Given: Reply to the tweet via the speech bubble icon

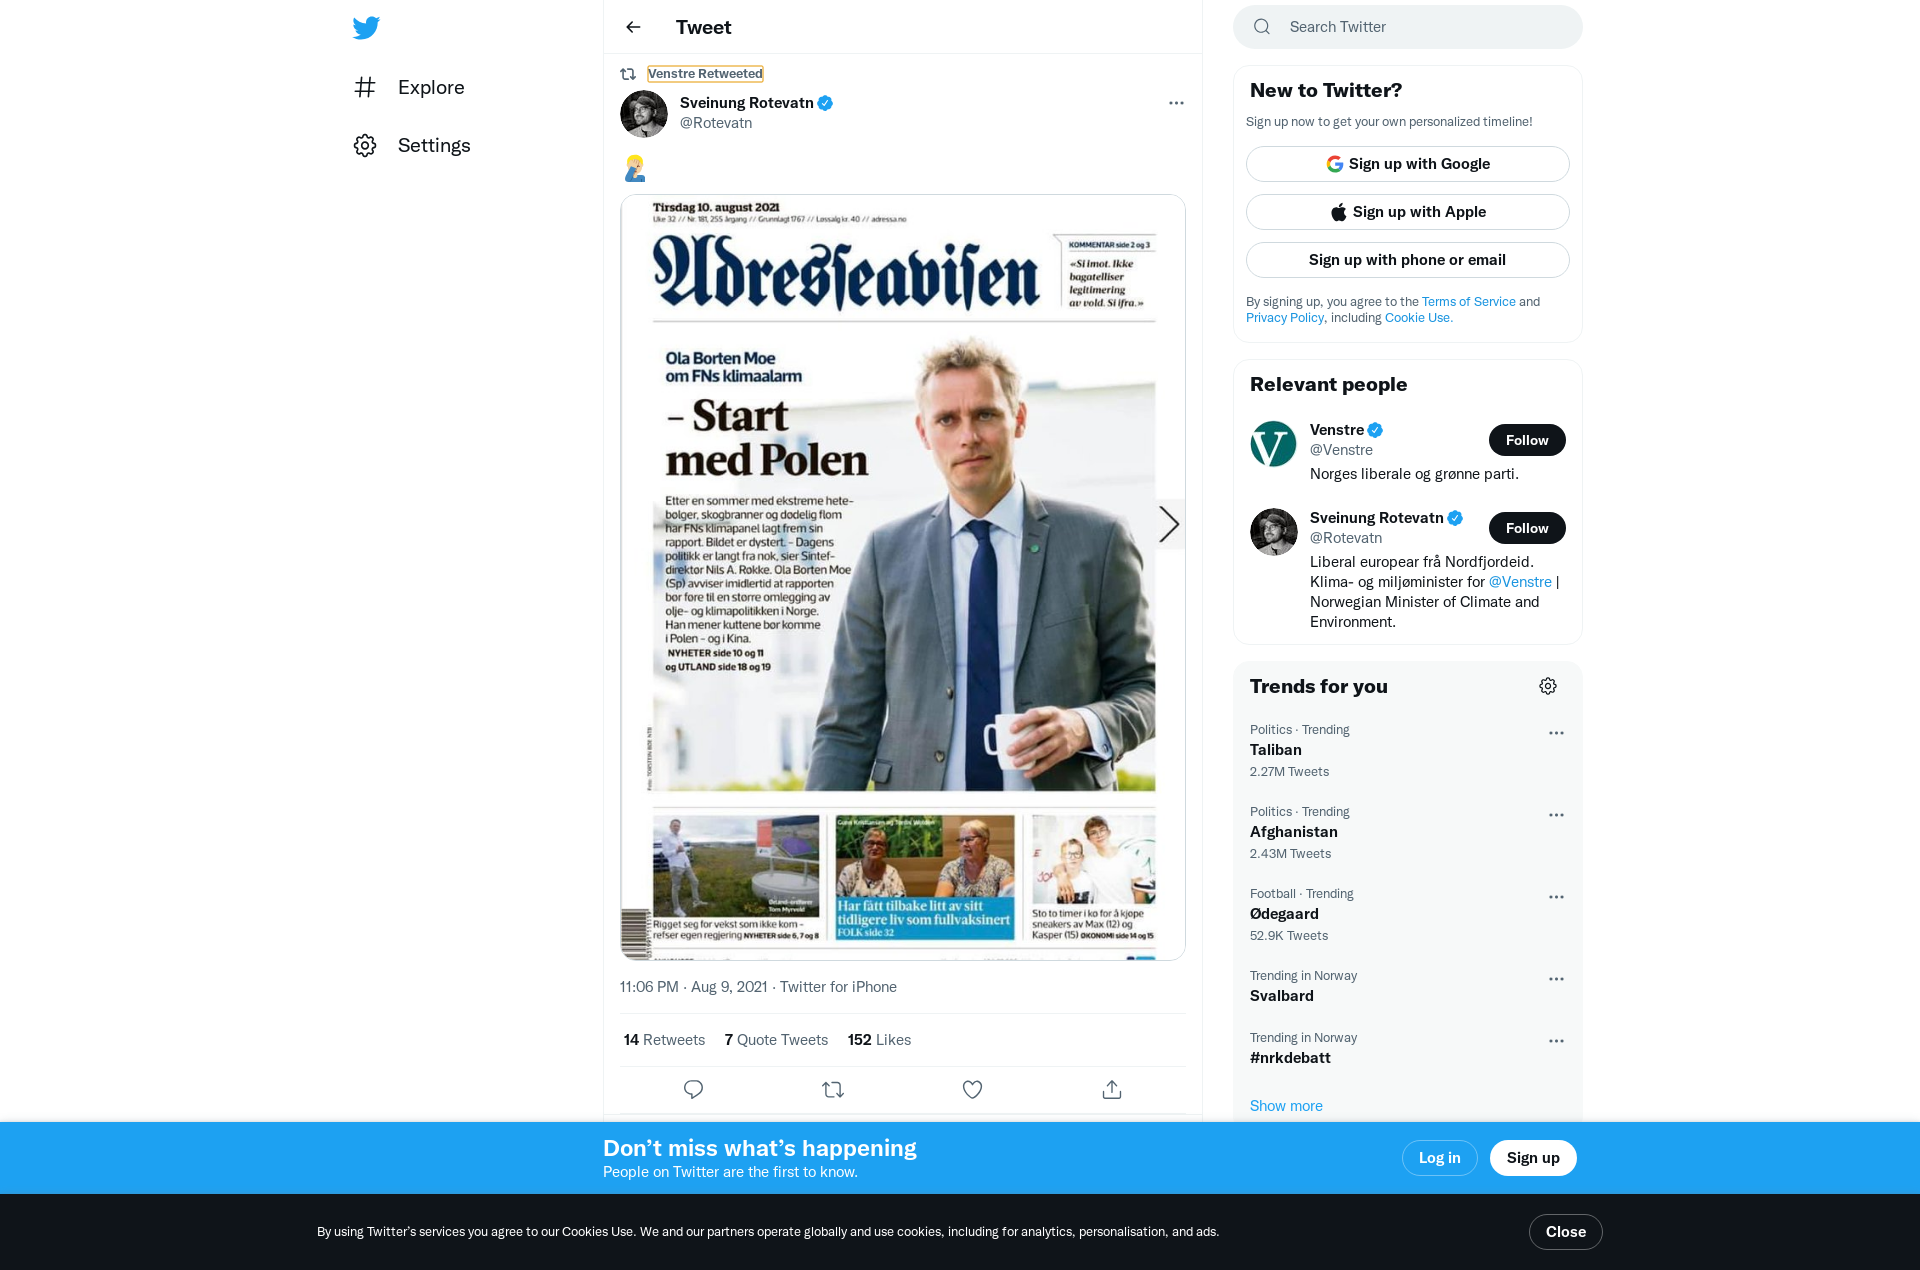Looking at the screenshot, I should tap(693, 1089).
